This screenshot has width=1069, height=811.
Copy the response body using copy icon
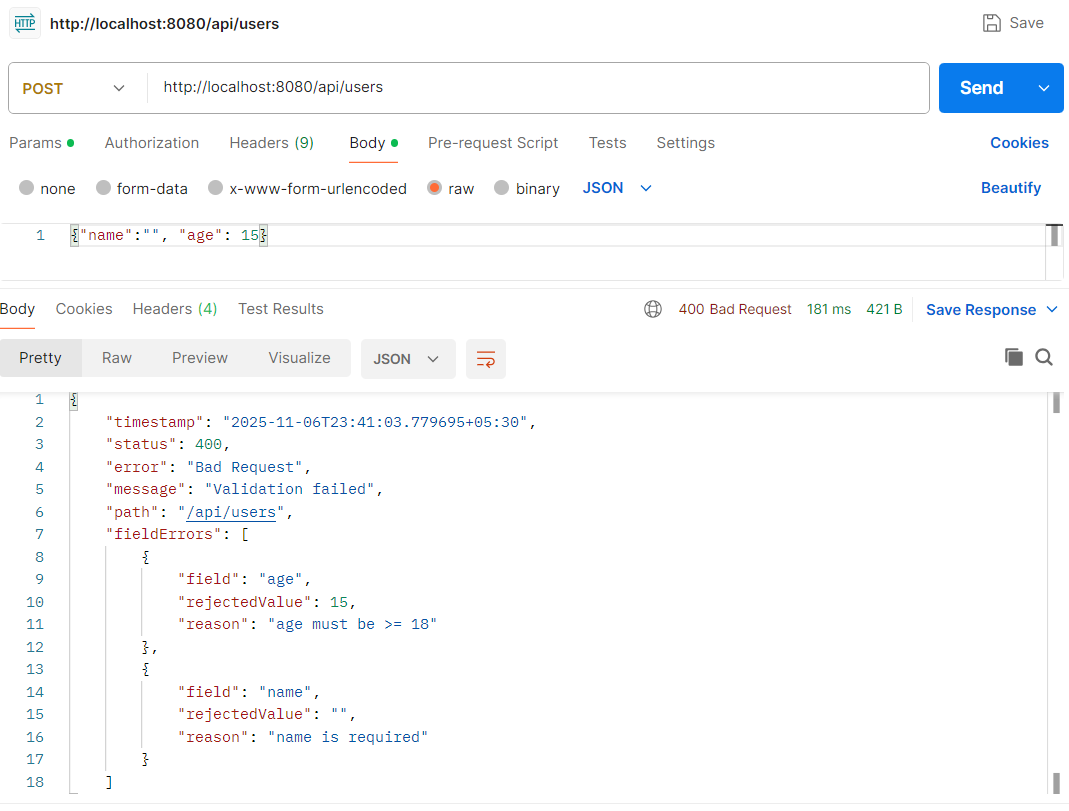tap(1014, 357)
